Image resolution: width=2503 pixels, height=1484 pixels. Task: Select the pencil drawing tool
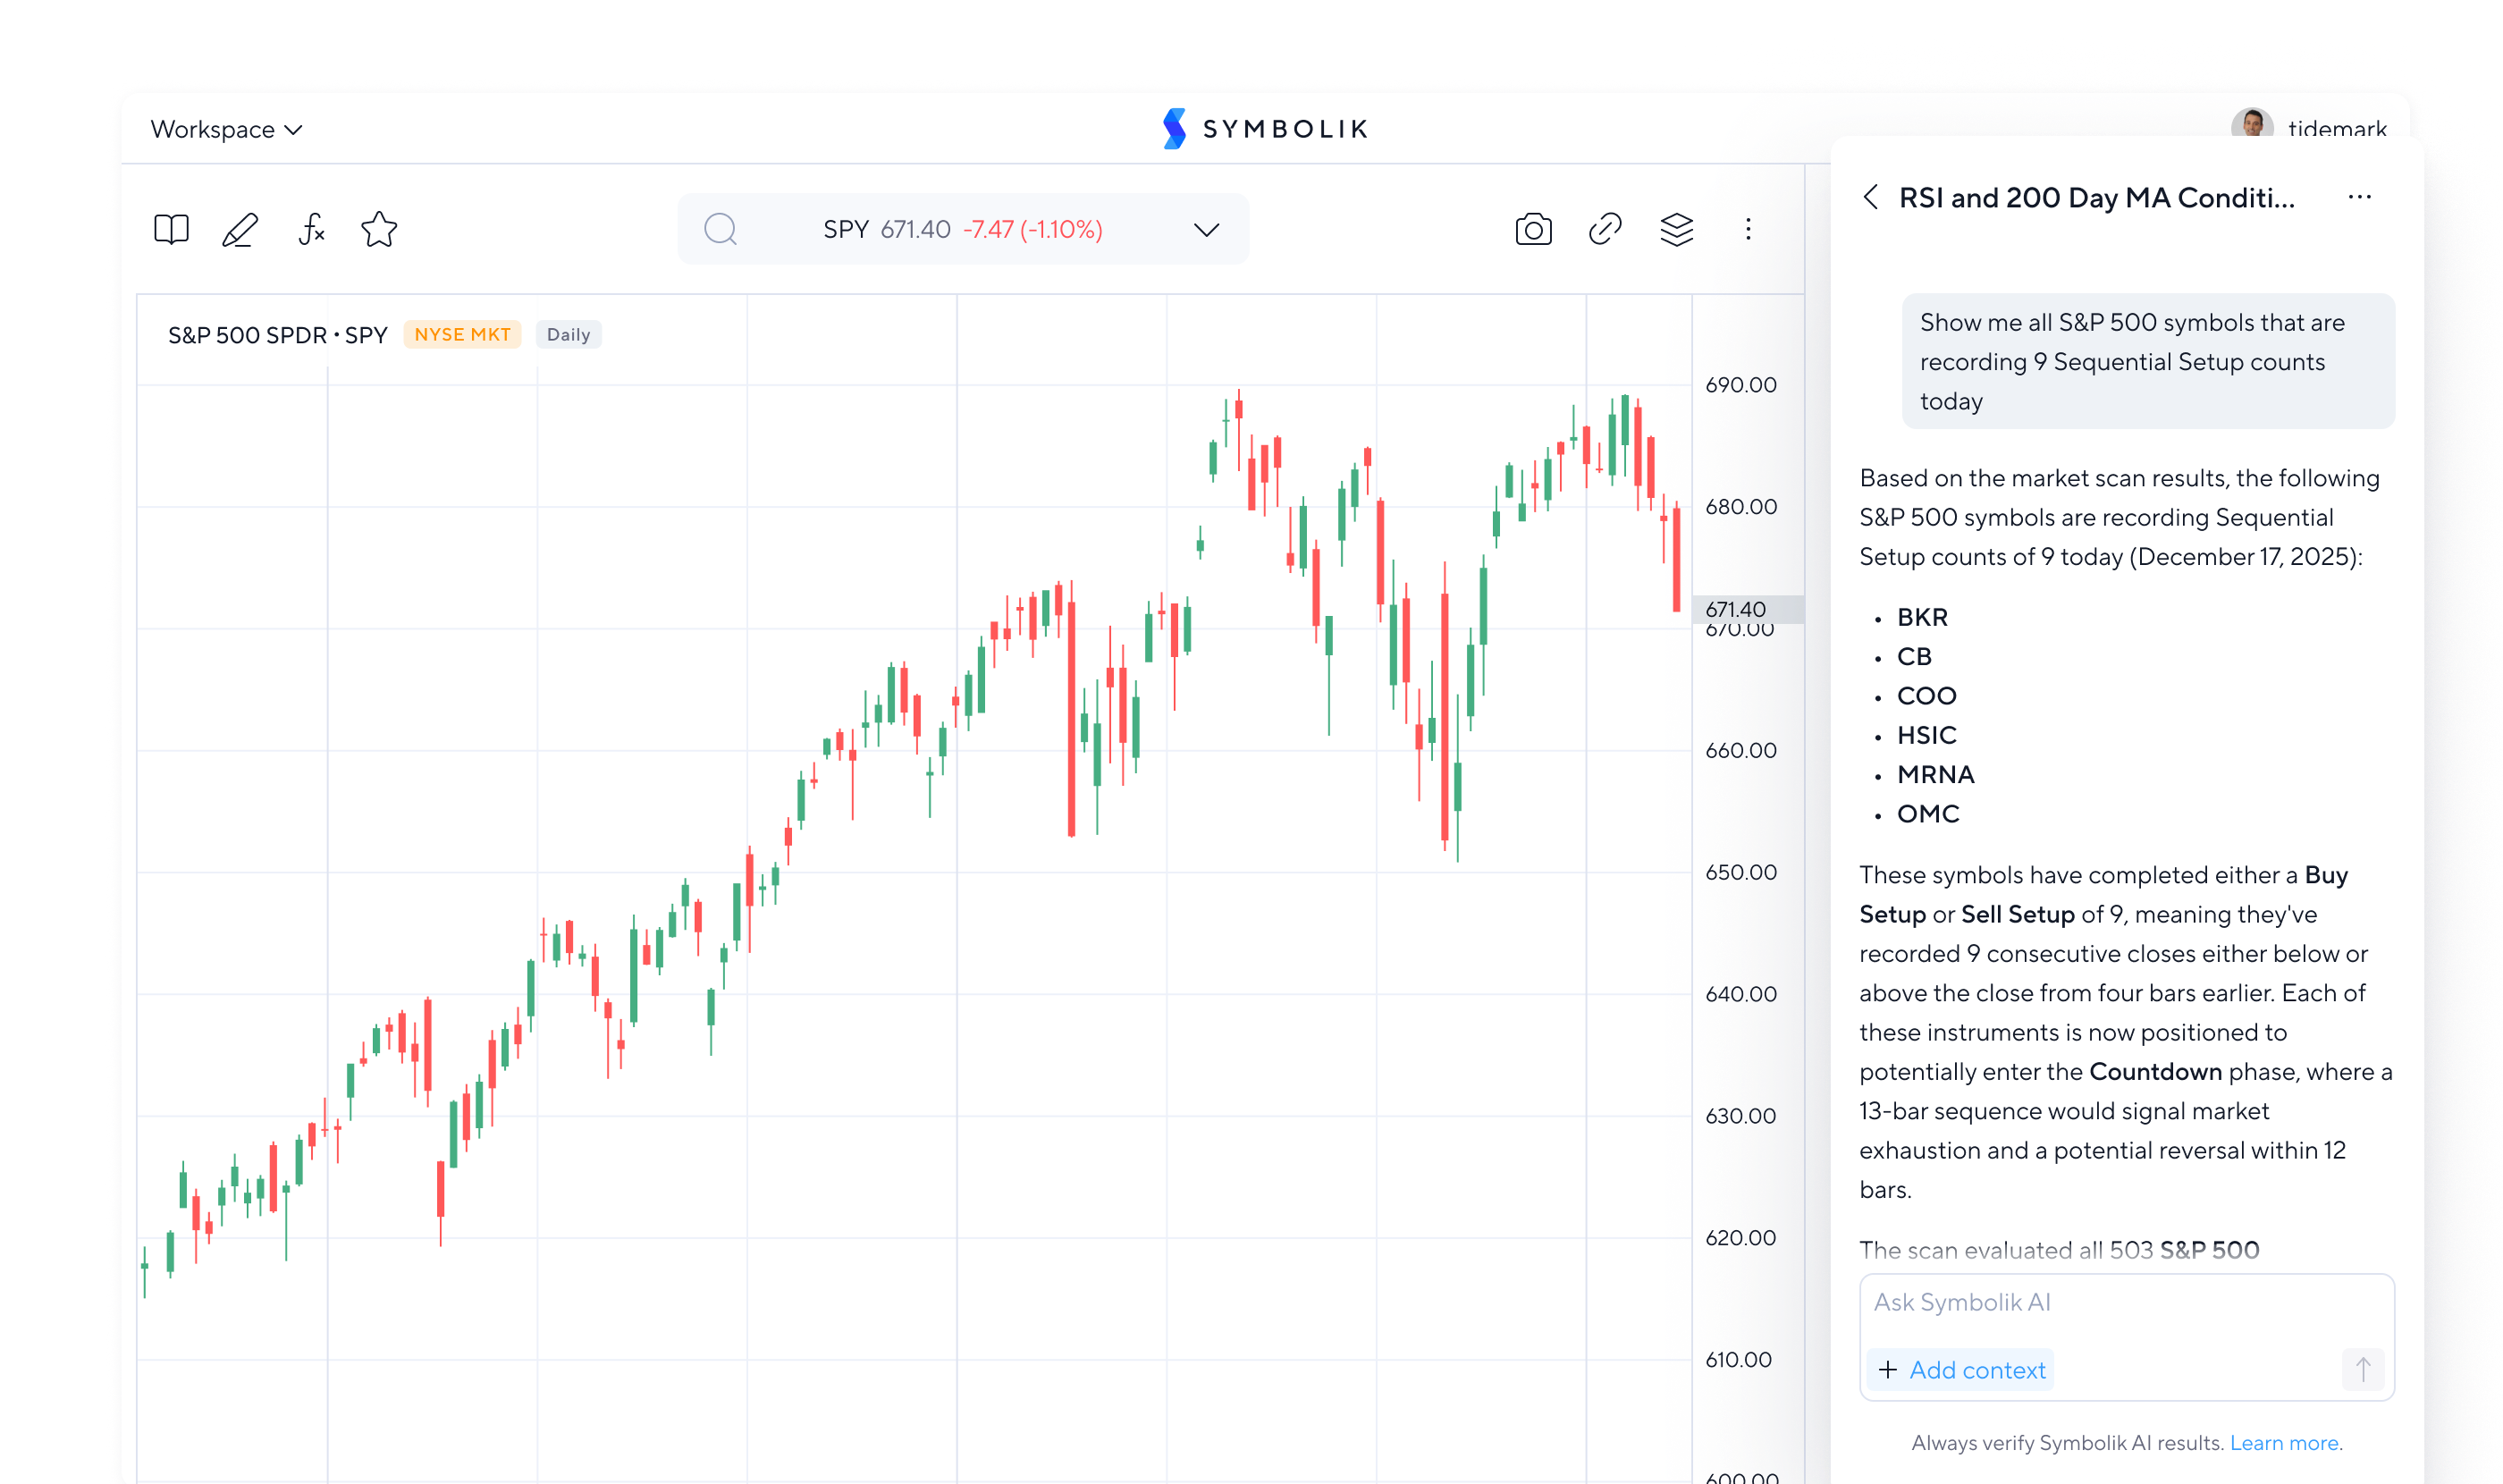pyautogui.click(x=240, y=229)
